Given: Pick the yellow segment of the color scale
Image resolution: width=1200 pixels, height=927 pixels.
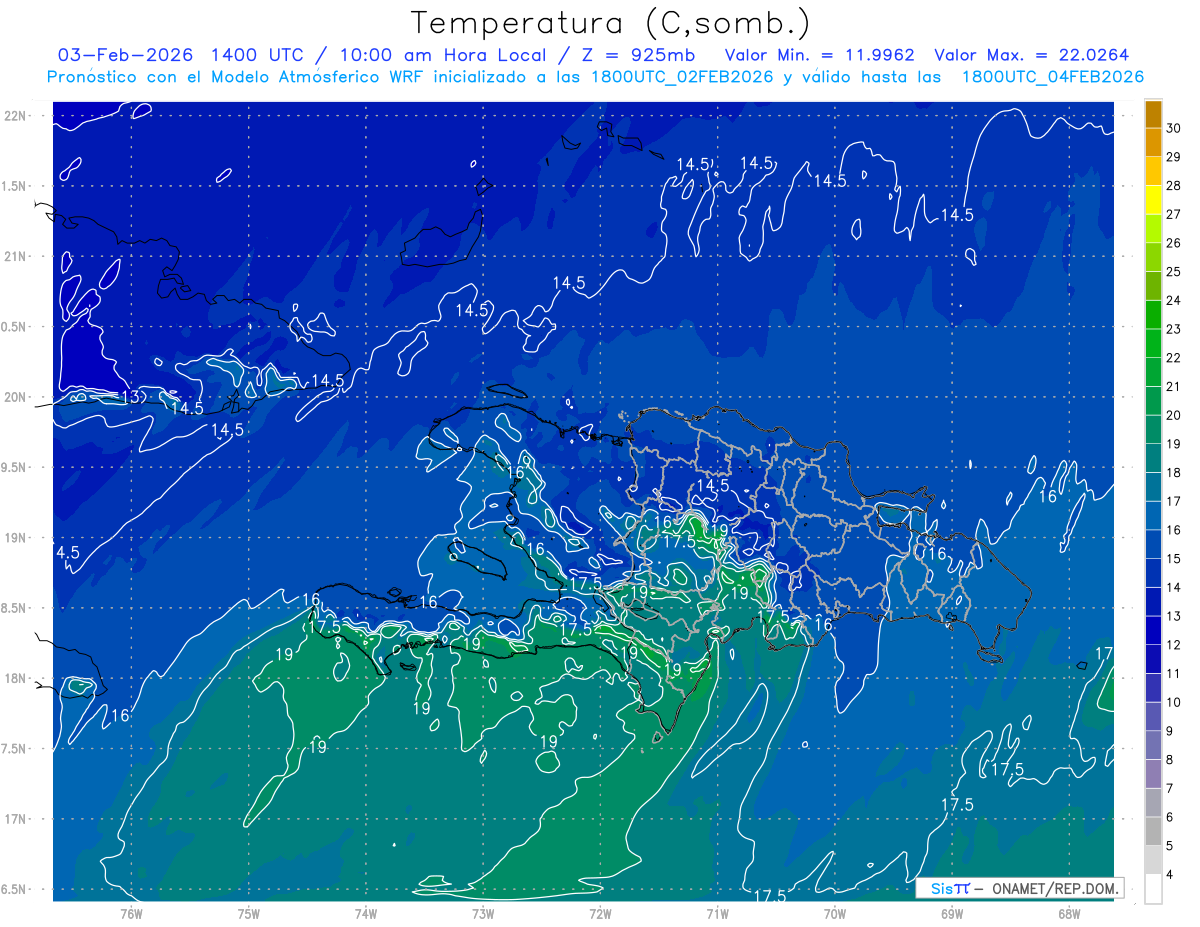Looking at the screenshot, I should tap(1153, 200).
